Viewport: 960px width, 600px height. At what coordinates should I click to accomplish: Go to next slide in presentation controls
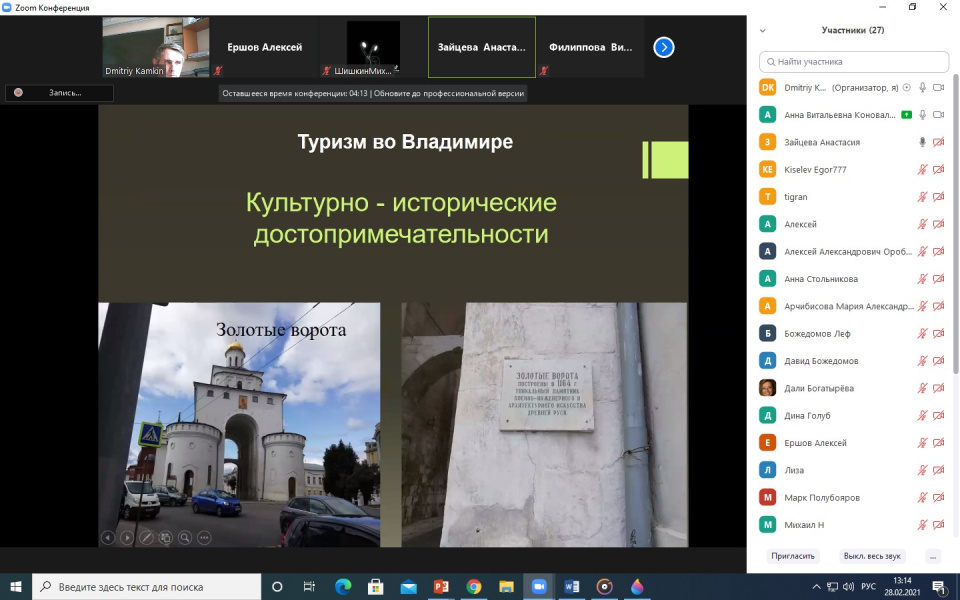tap(127, 538)
